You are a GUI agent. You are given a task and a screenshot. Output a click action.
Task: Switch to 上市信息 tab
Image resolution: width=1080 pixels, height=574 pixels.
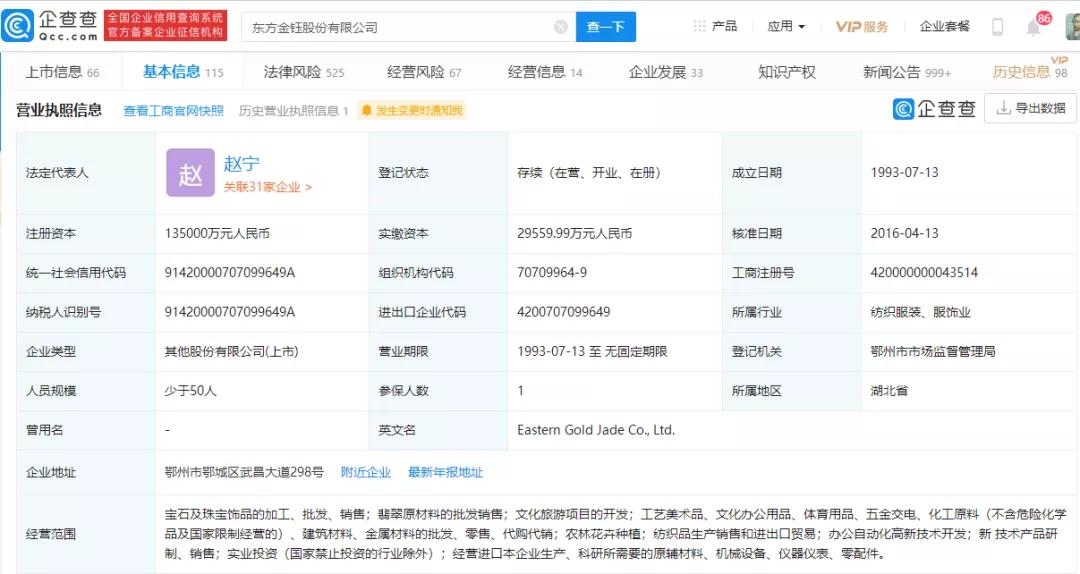(62, 72)
